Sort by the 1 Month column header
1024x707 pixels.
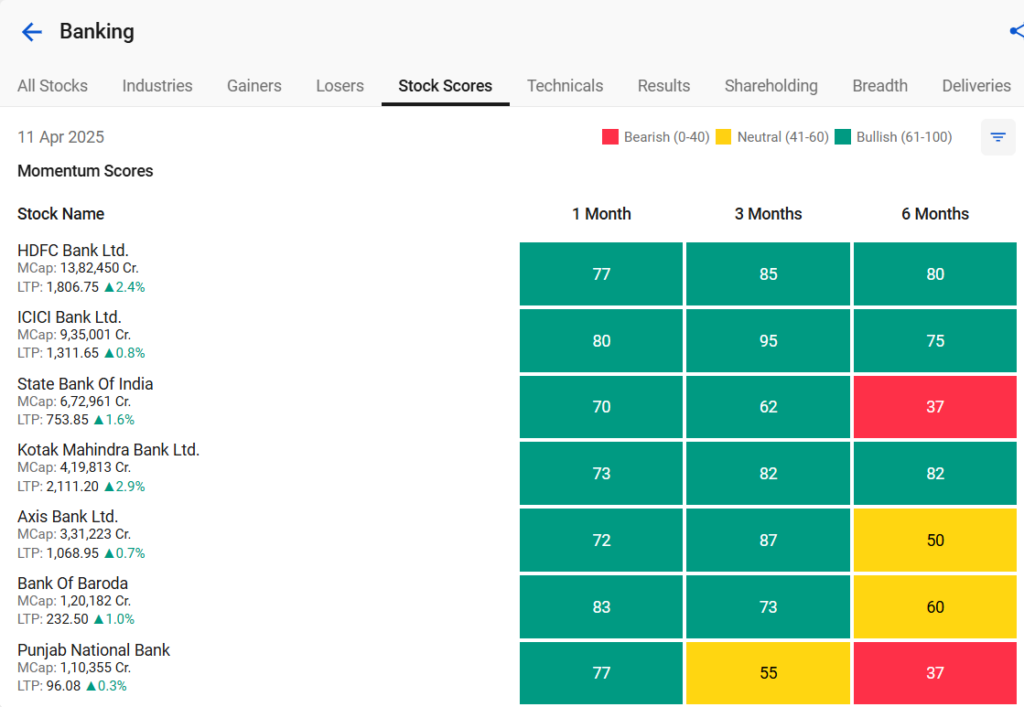(x=601, y=213)
